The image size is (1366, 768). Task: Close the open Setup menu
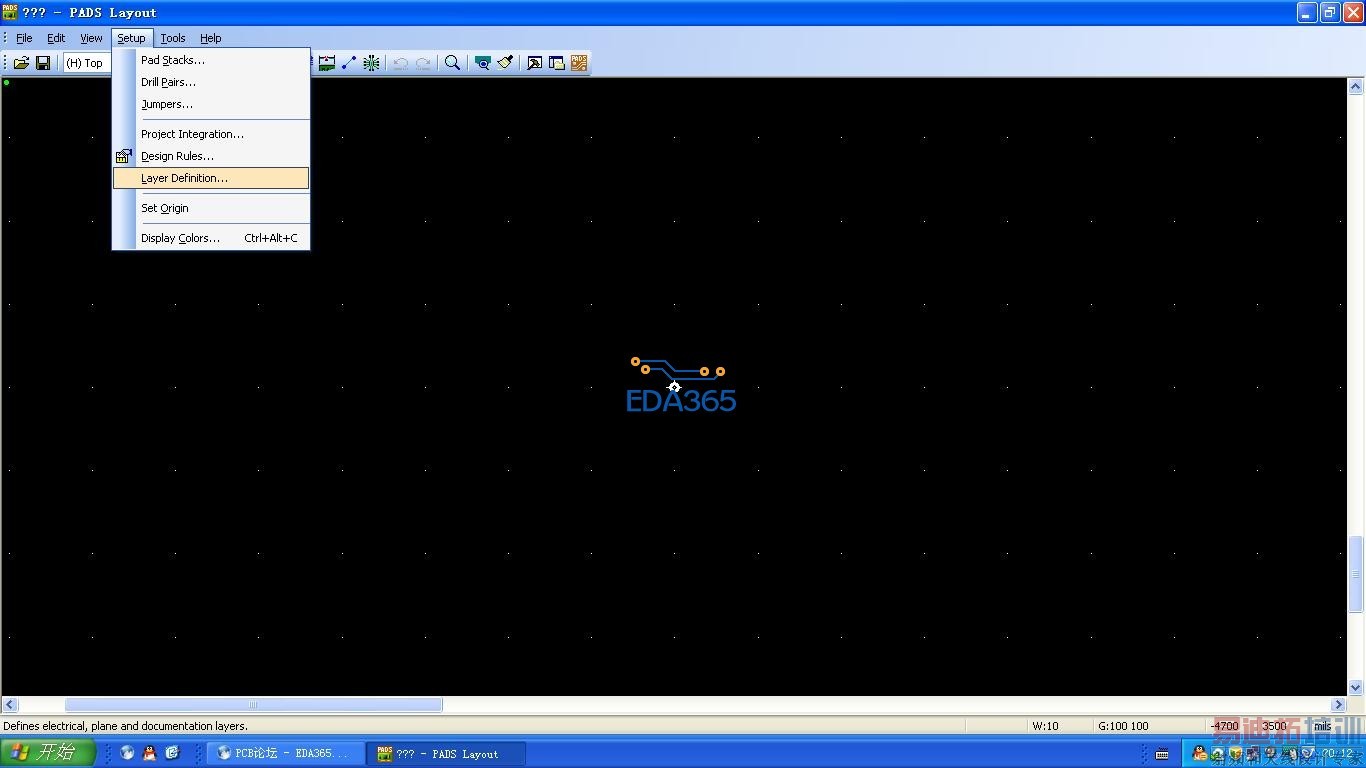131,38
